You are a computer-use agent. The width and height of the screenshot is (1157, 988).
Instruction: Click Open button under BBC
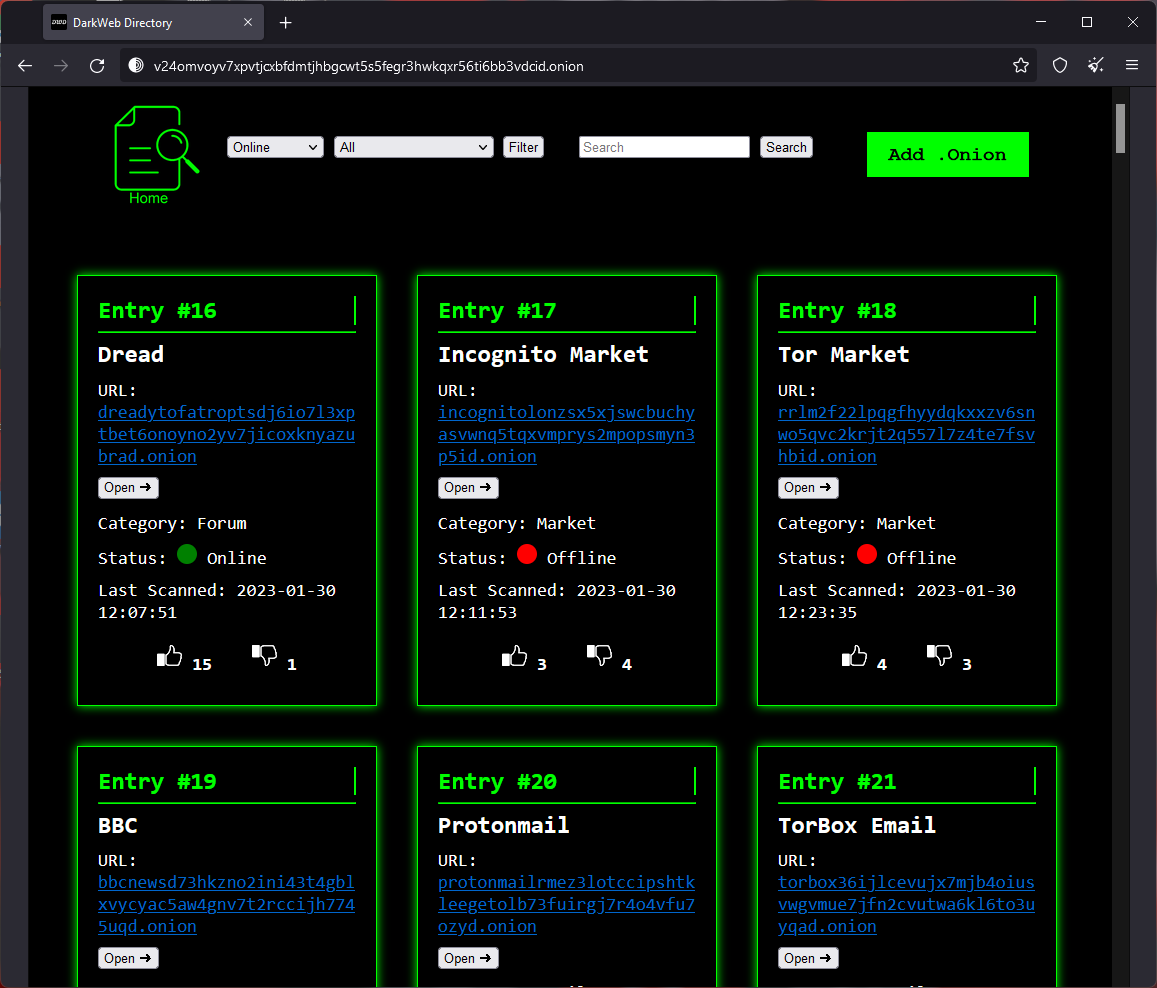coord(128,958)
